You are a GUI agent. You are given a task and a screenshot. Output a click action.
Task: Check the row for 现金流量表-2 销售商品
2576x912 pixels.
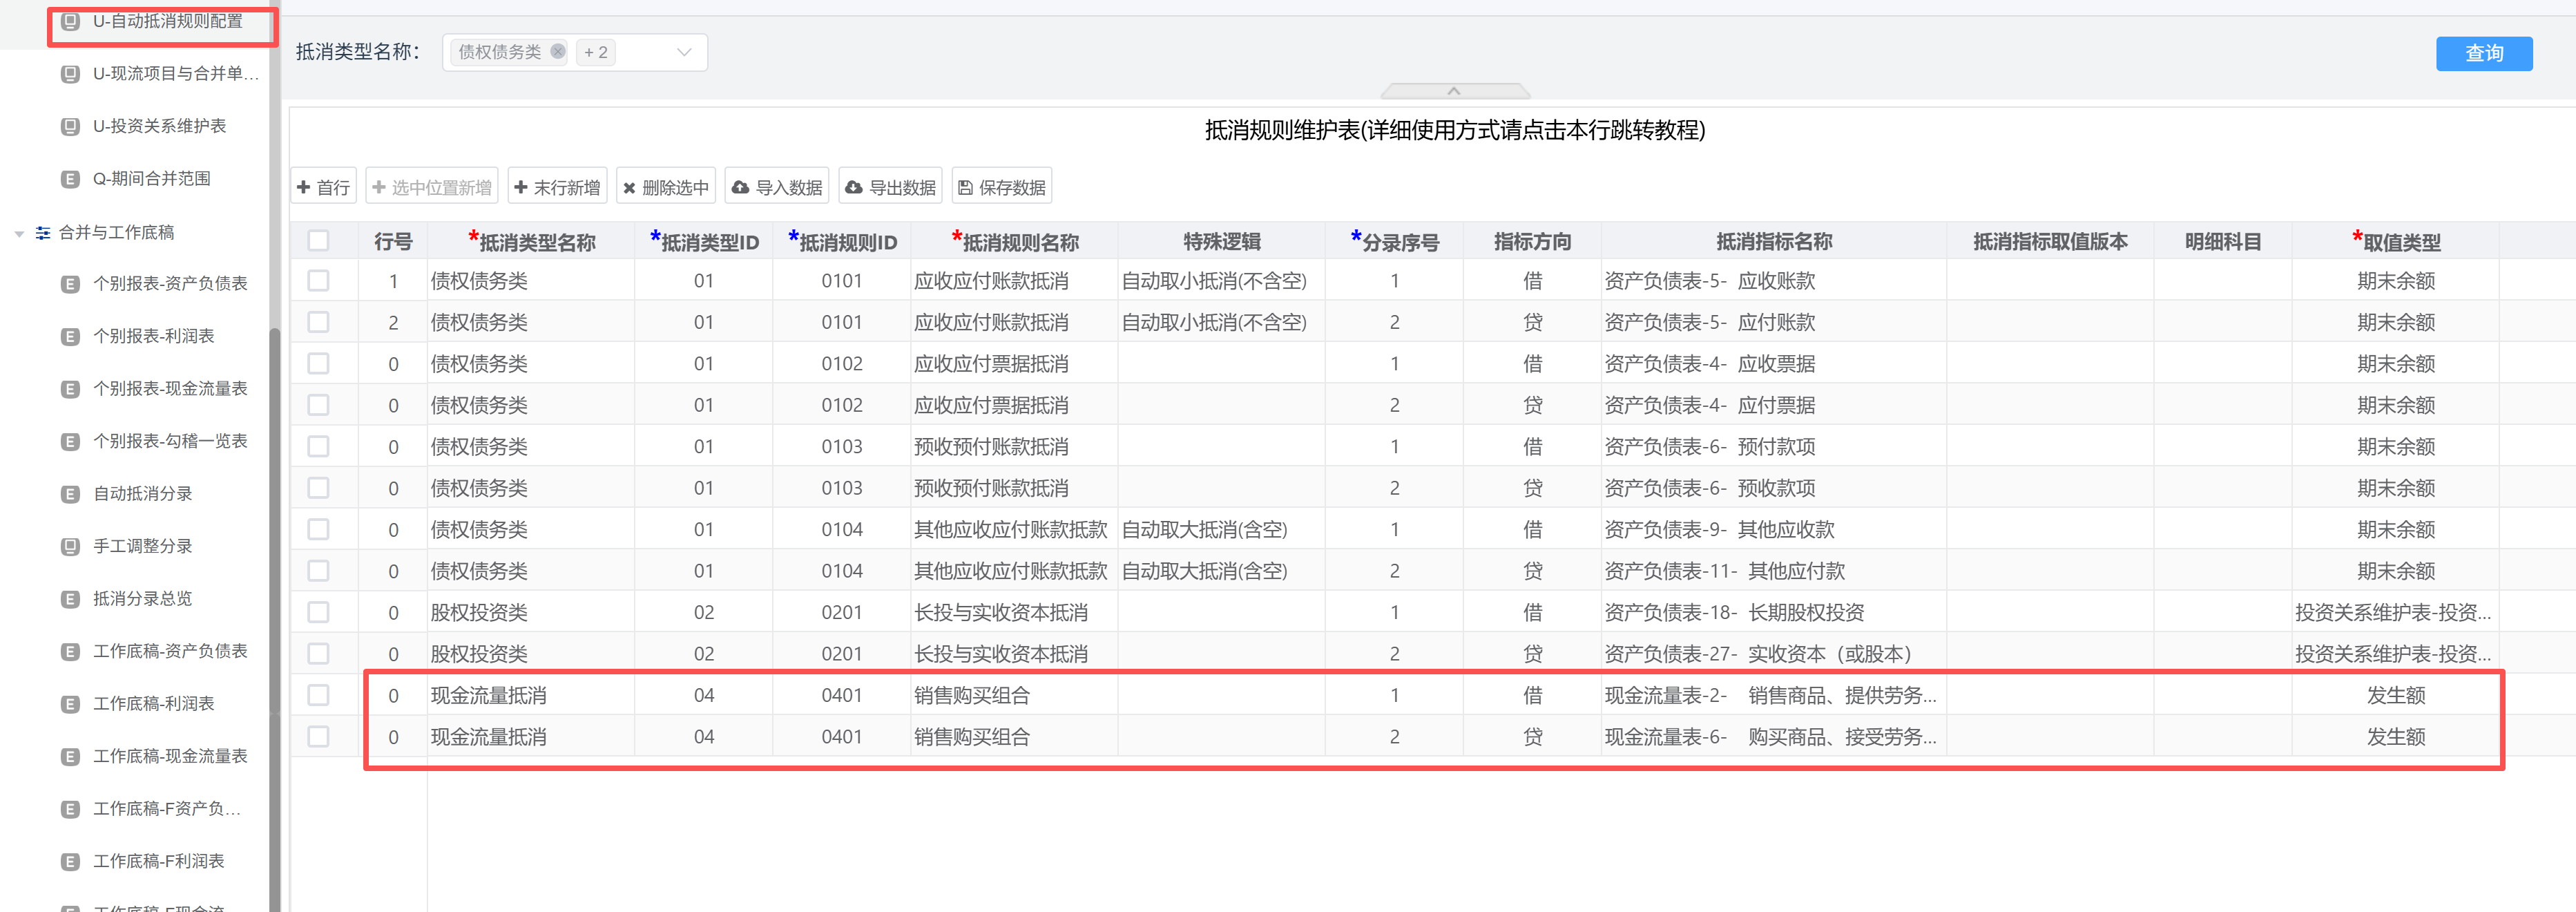318,695
